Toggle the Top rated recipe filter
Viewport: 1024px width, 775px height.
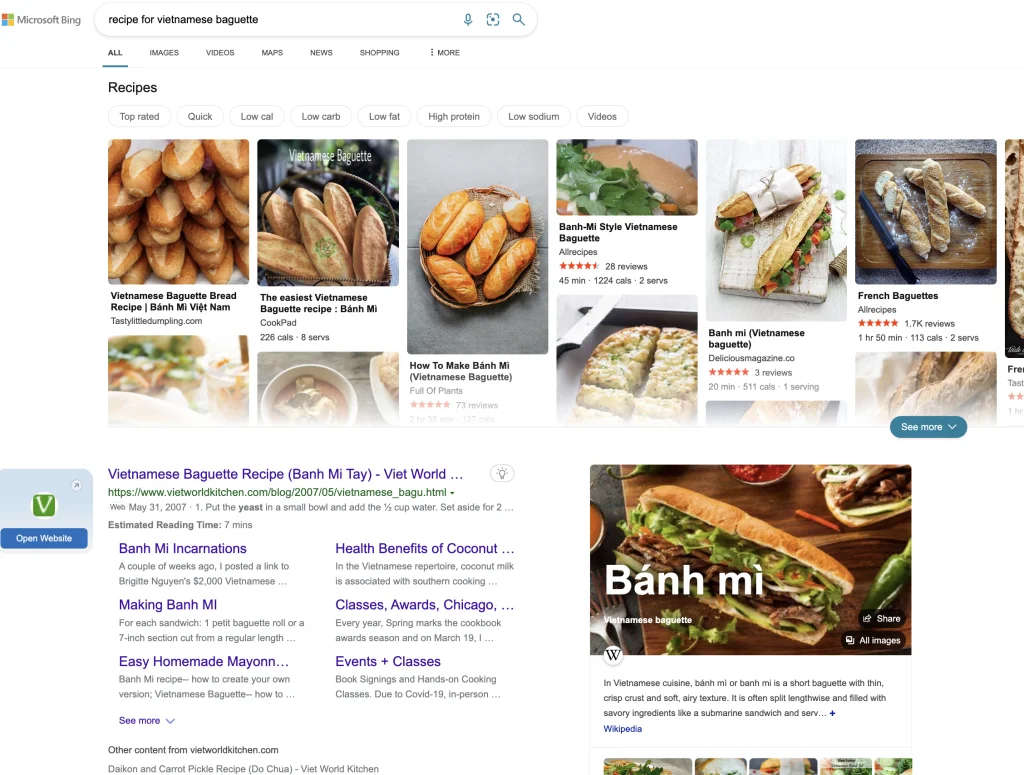click(139, 116)
